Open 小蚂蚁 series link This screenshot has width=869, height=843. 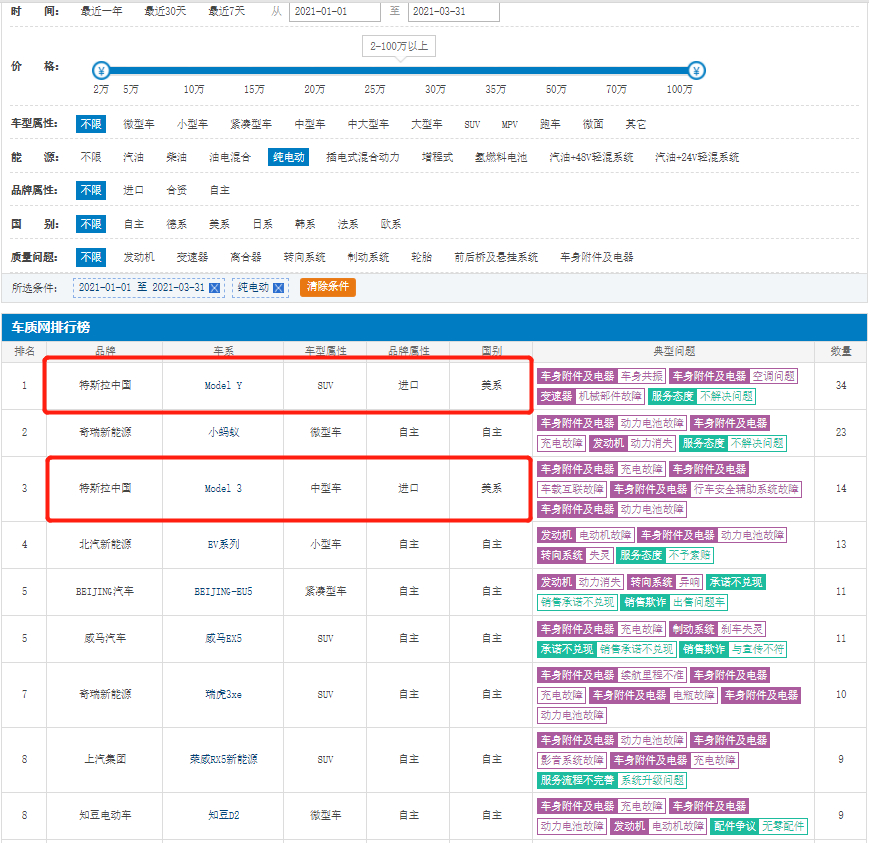tap(223, 432)
